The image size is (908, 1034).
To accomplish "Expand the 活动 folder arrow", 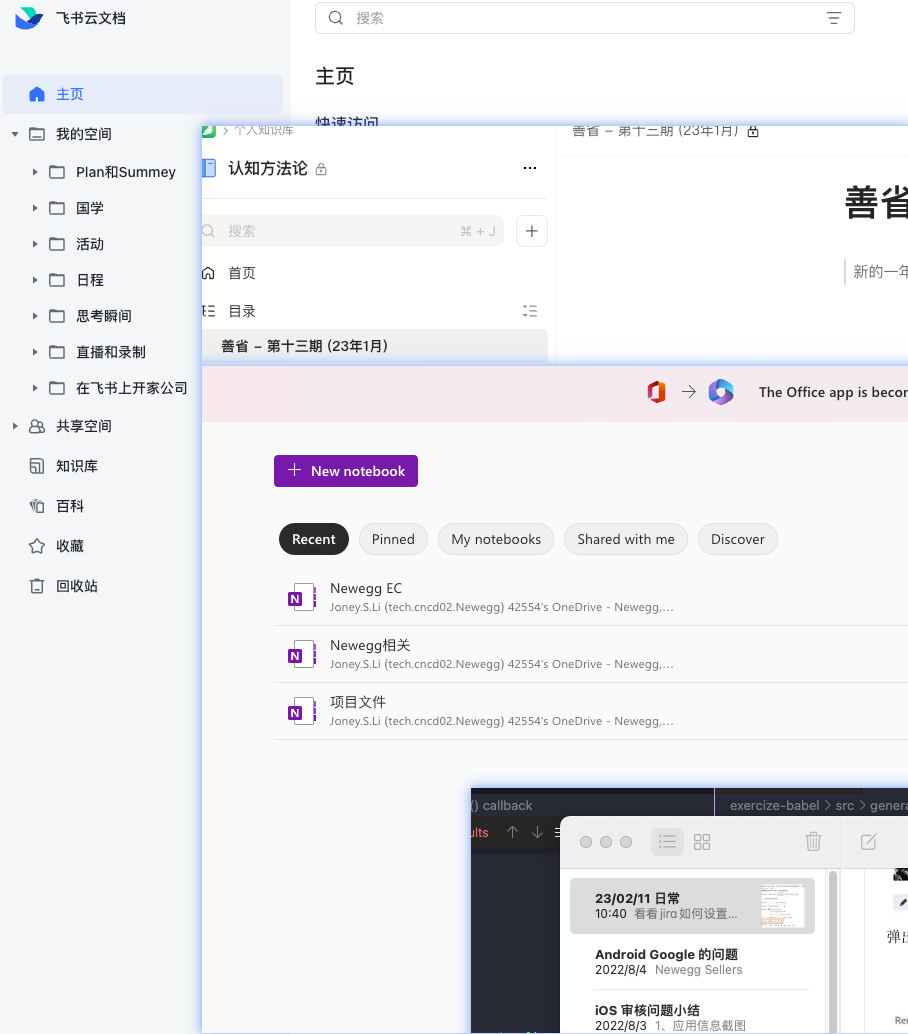I will pos(35,244).
